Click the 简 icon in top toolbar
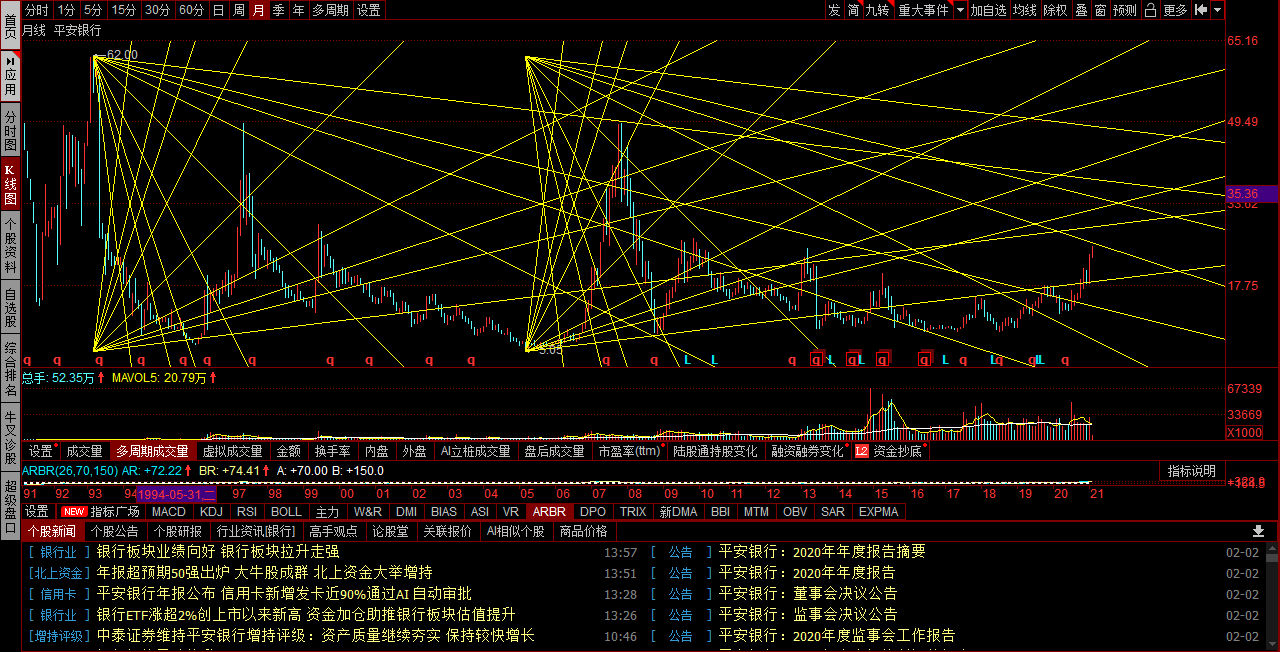The width and height of the screenshot is (1280, 652). tap(853, 10)
